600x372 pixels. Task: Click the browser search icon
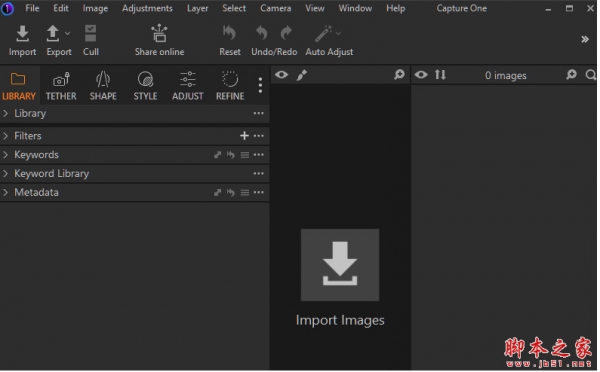click(591, 75)
